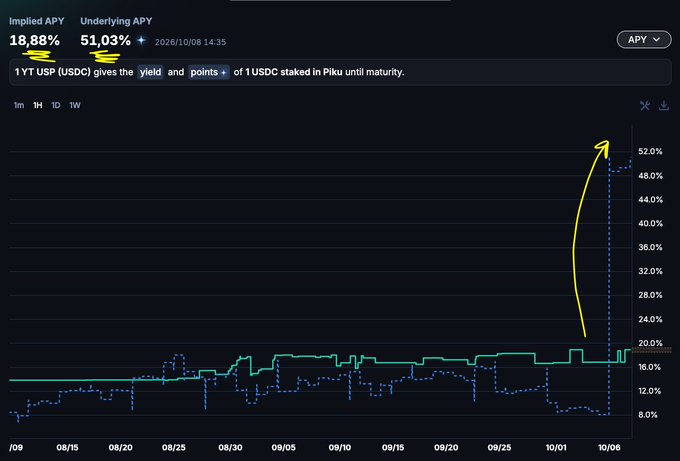Click the 36.0% axis label
The image size is (680, 461).
(x=650, y=247)
